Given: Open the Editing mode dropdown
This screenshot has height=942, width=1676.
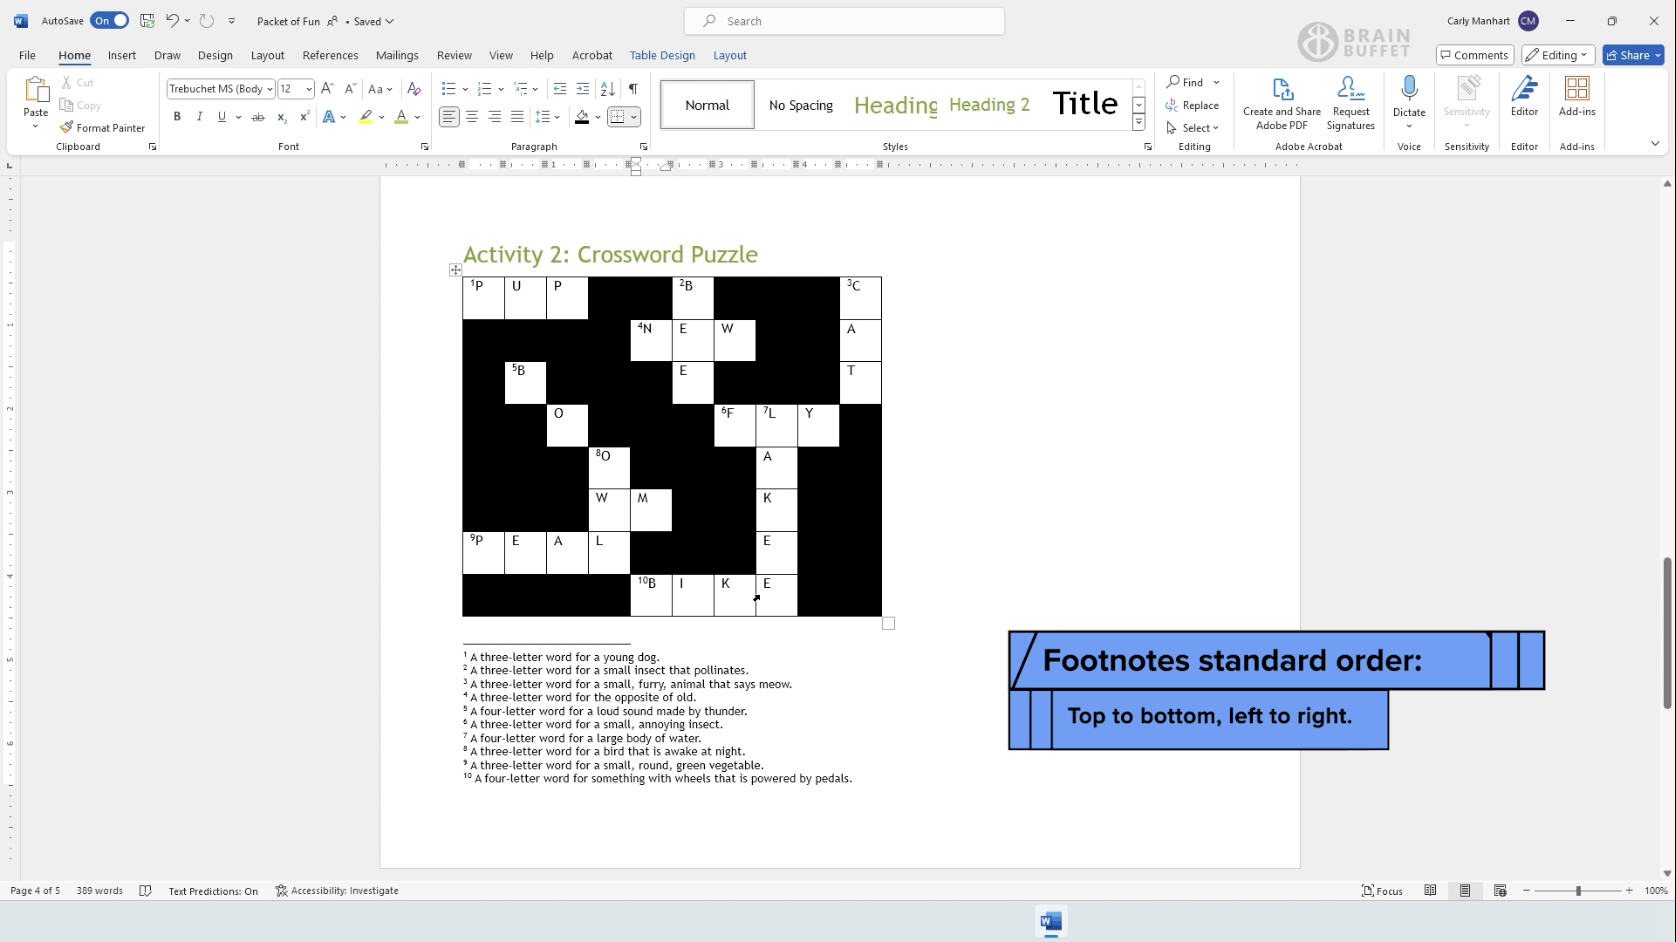Looking at the screenshot, I should pos(1558,55).
